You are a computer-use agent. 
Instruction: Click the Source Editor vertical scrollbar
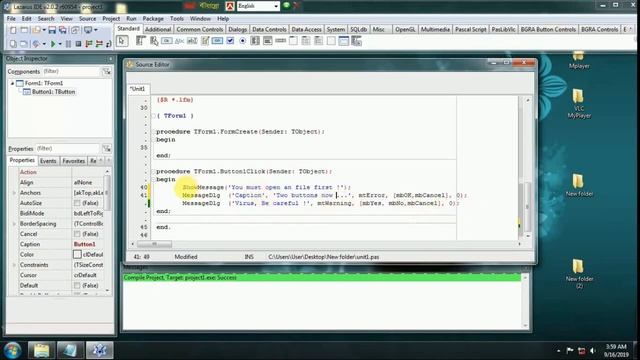point(527,168)
